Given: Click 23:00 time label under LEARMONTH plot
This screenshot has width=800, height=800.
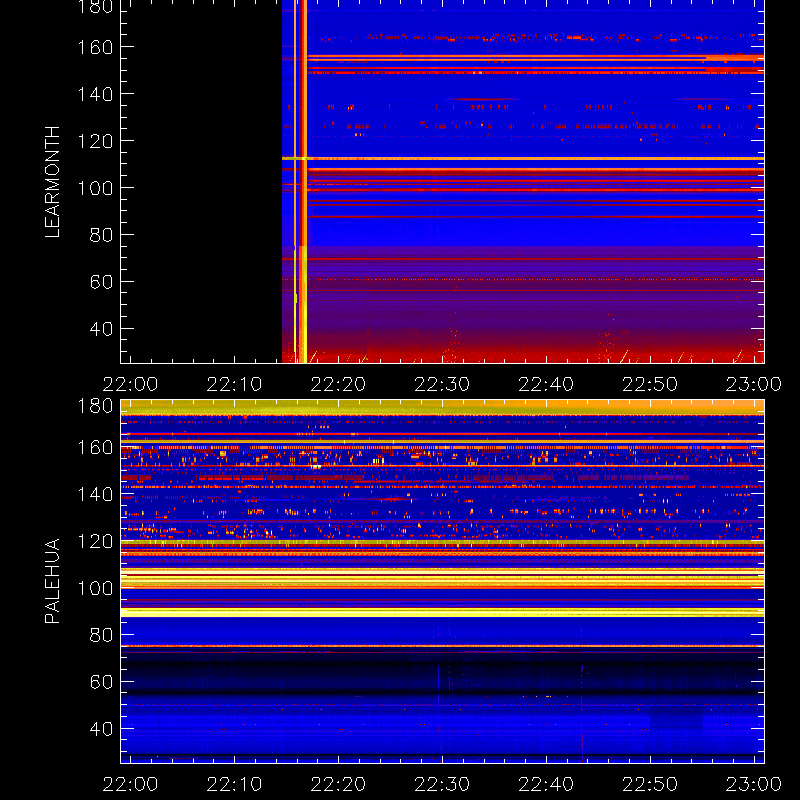Looking at the screenshot, I should (x=754, y=384).
